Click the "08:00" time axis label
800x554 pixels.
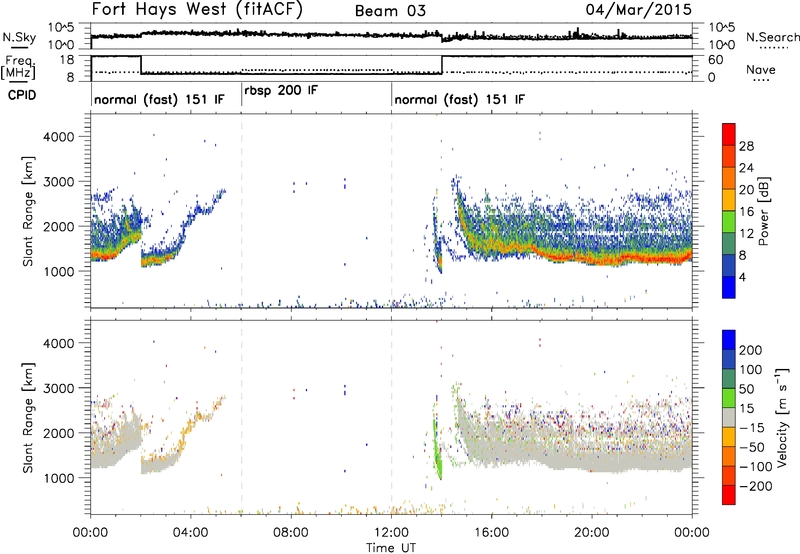point(291,533)
